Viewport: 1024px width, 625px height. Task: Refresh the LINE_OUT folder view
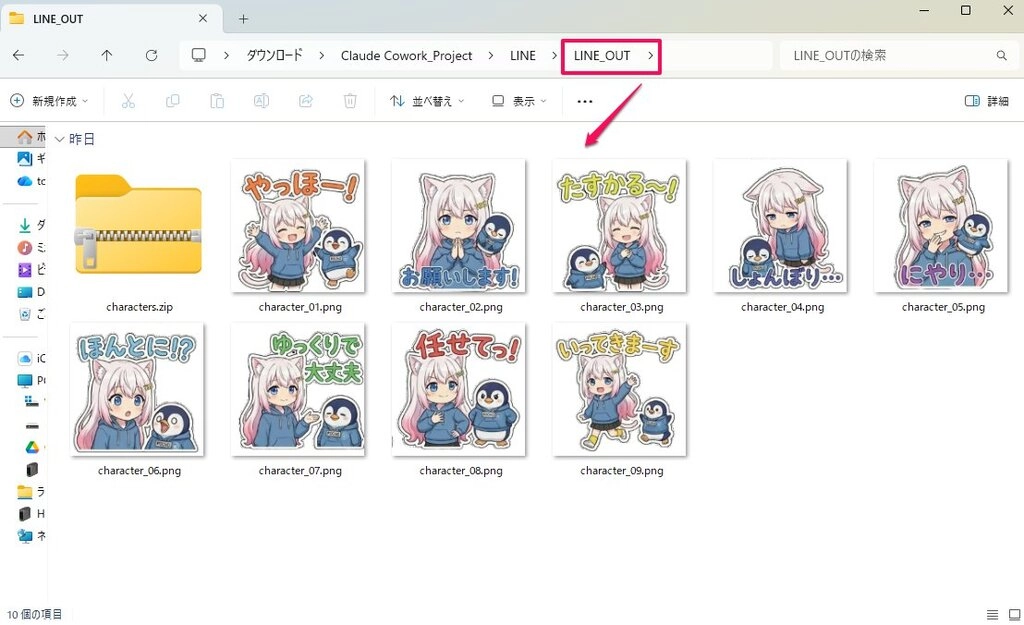152,56
